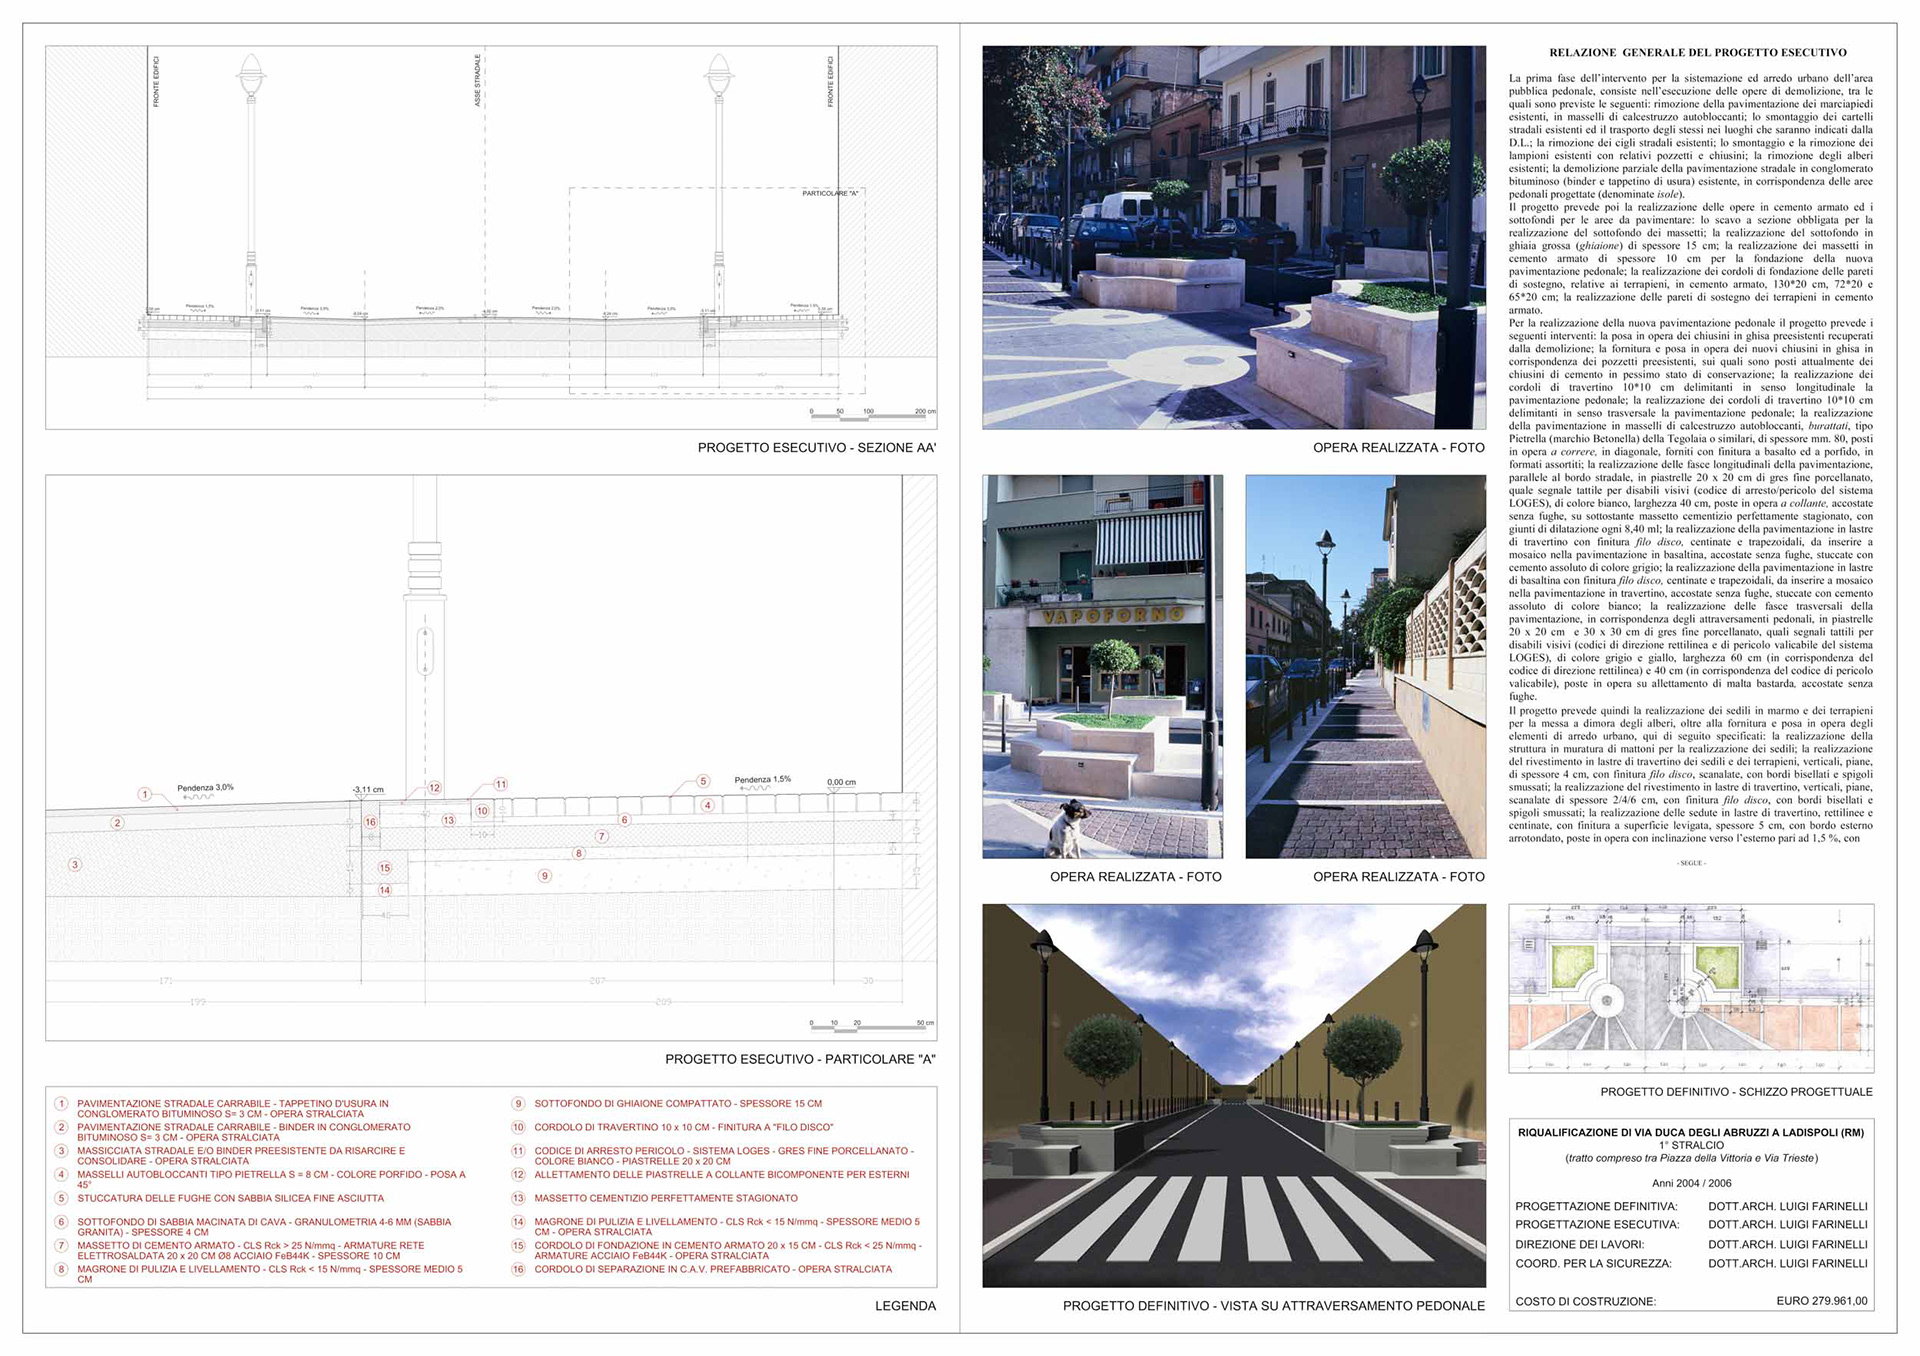Image resolution: width=1920 pixels, height=1356 pixels.
Task: Click marker 5 in the detail drawing
Action: (x=703, y=781)
